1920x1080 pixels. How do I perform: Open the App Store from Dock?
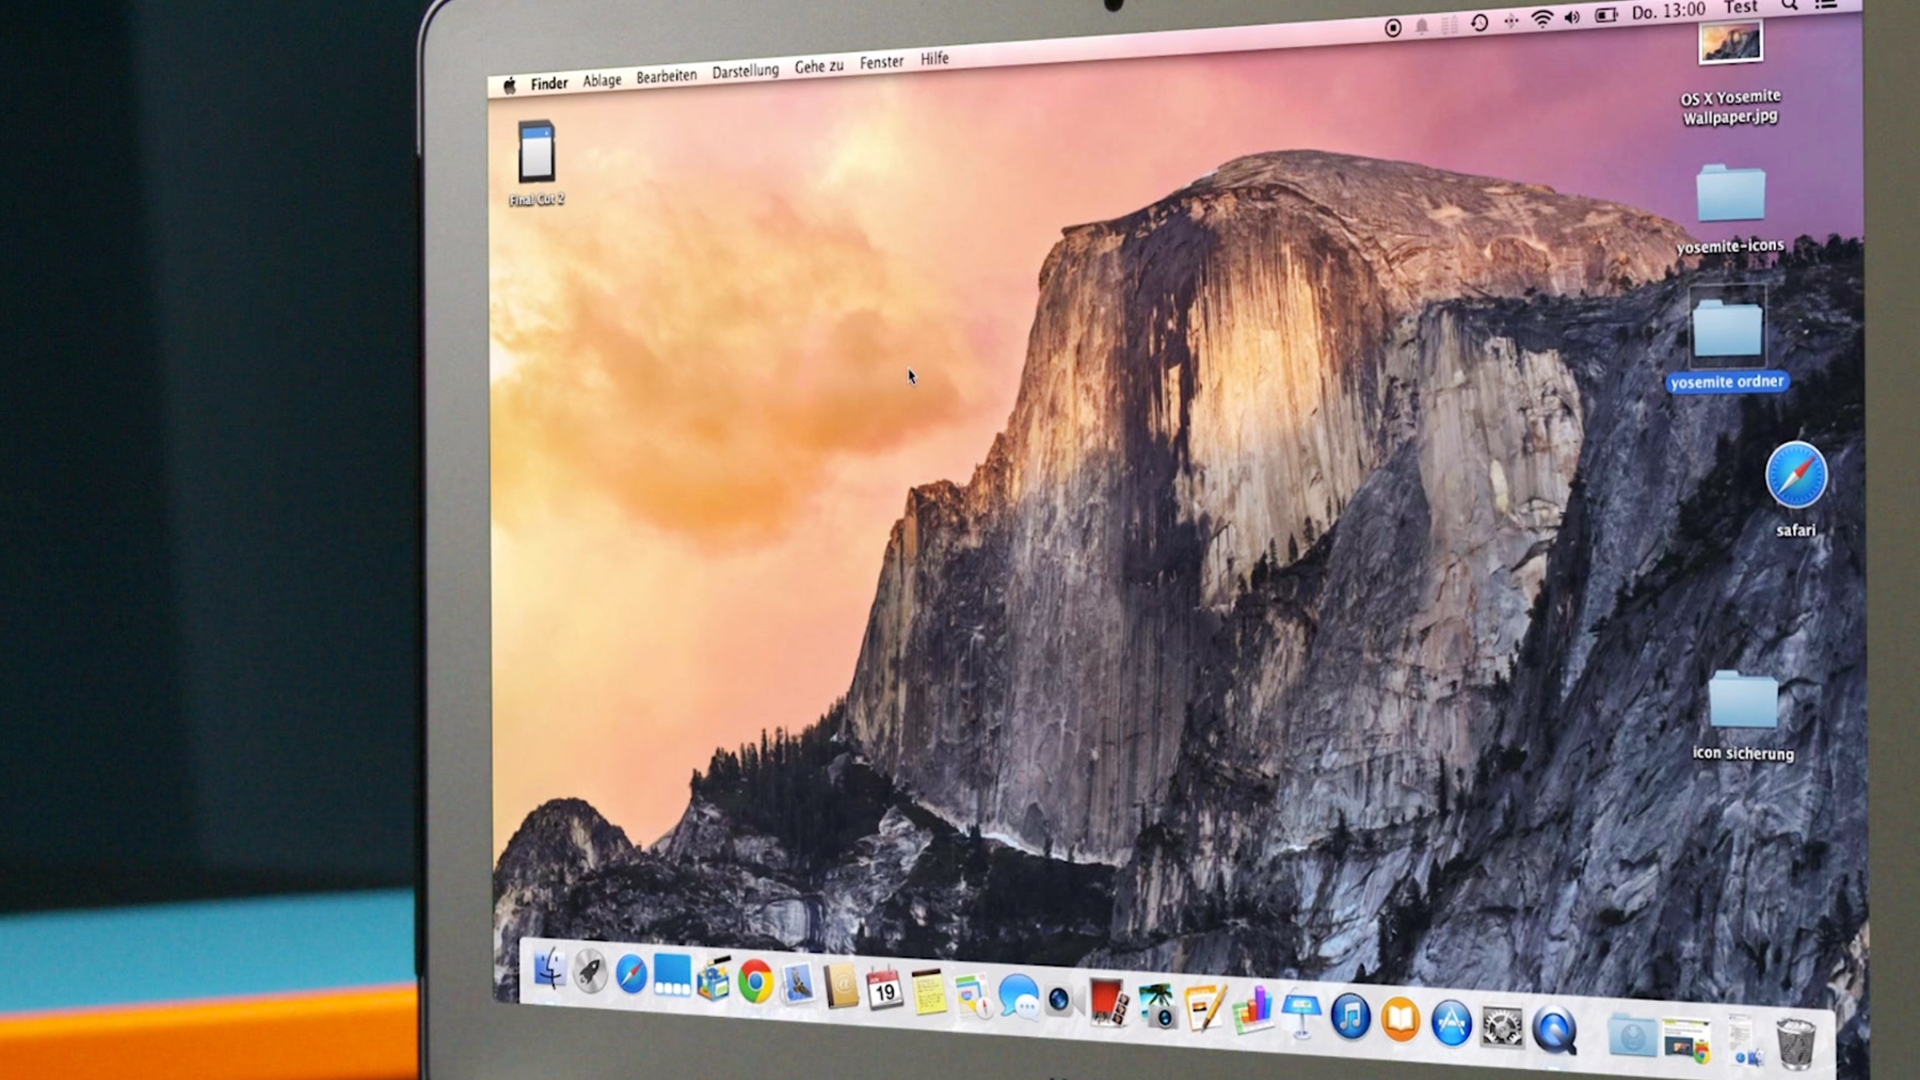[1451, 1023]
